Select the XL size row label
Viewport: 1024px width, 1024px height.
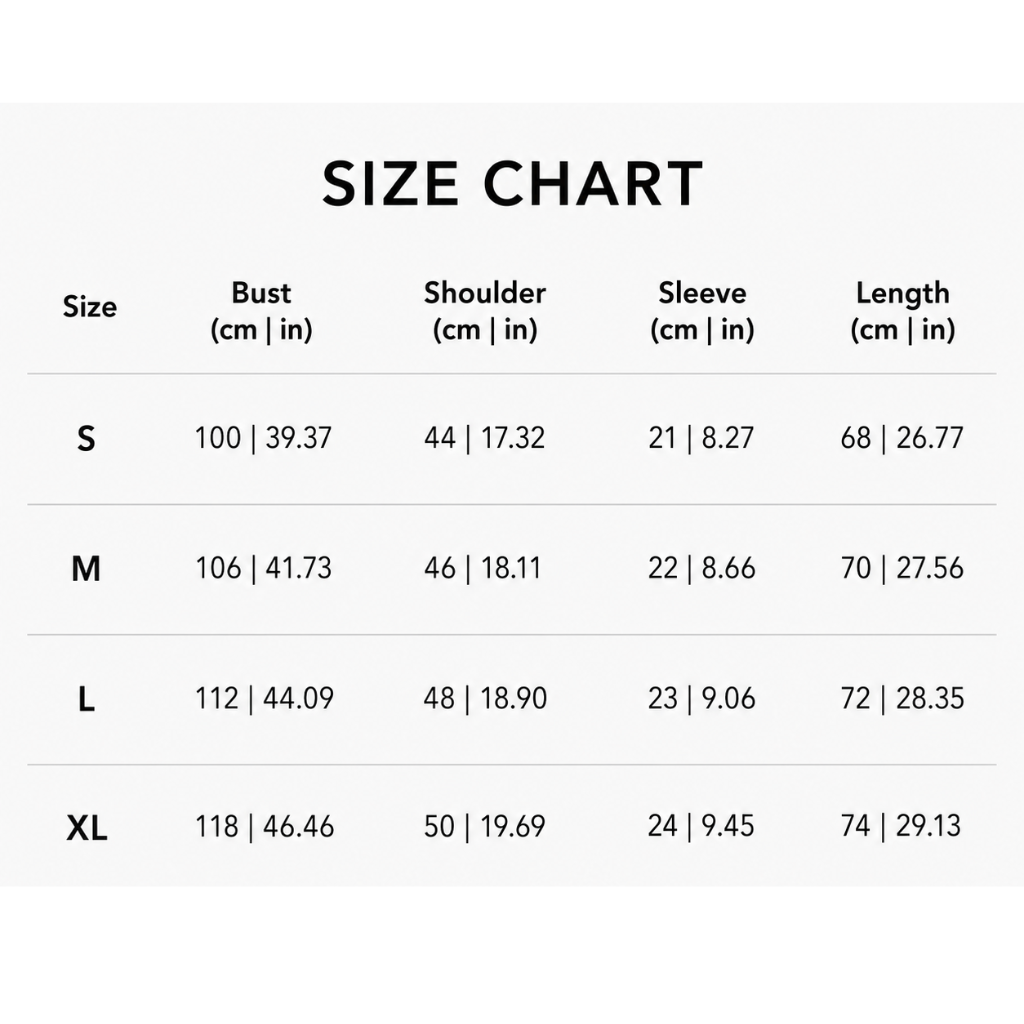(x=87, y=829)
